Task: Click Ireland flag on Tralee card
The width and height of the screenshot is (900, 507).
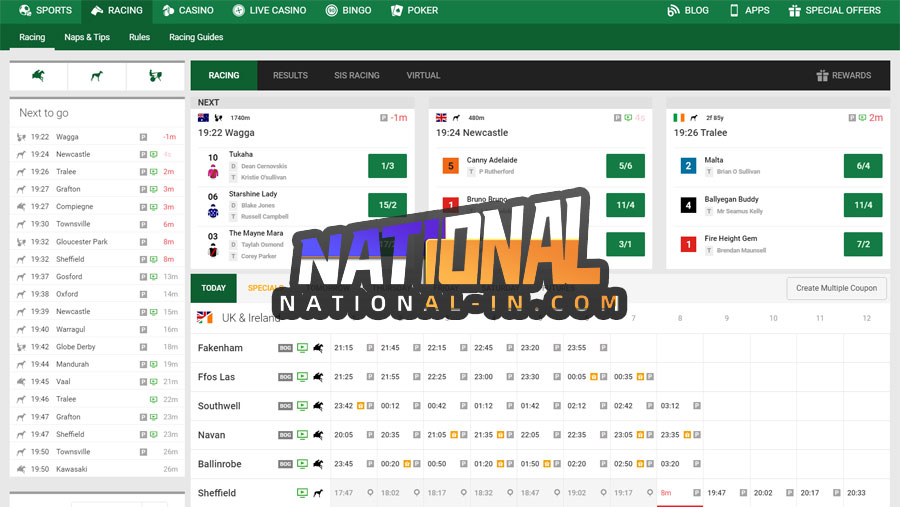Action: pyautogui.click(x=679, y=118)
